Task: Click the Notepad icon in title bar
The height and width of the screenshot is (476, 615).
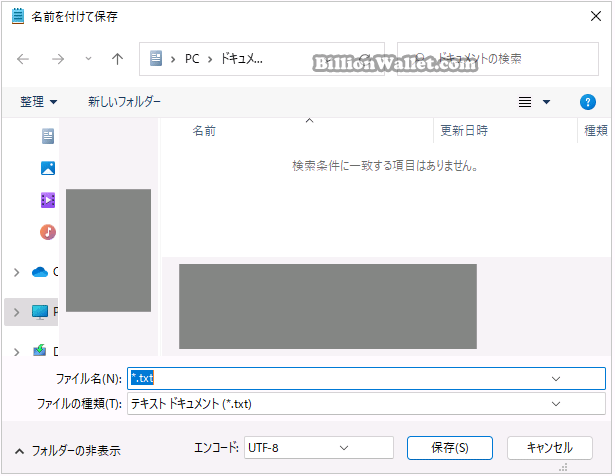Action: (x=18, y=16)
